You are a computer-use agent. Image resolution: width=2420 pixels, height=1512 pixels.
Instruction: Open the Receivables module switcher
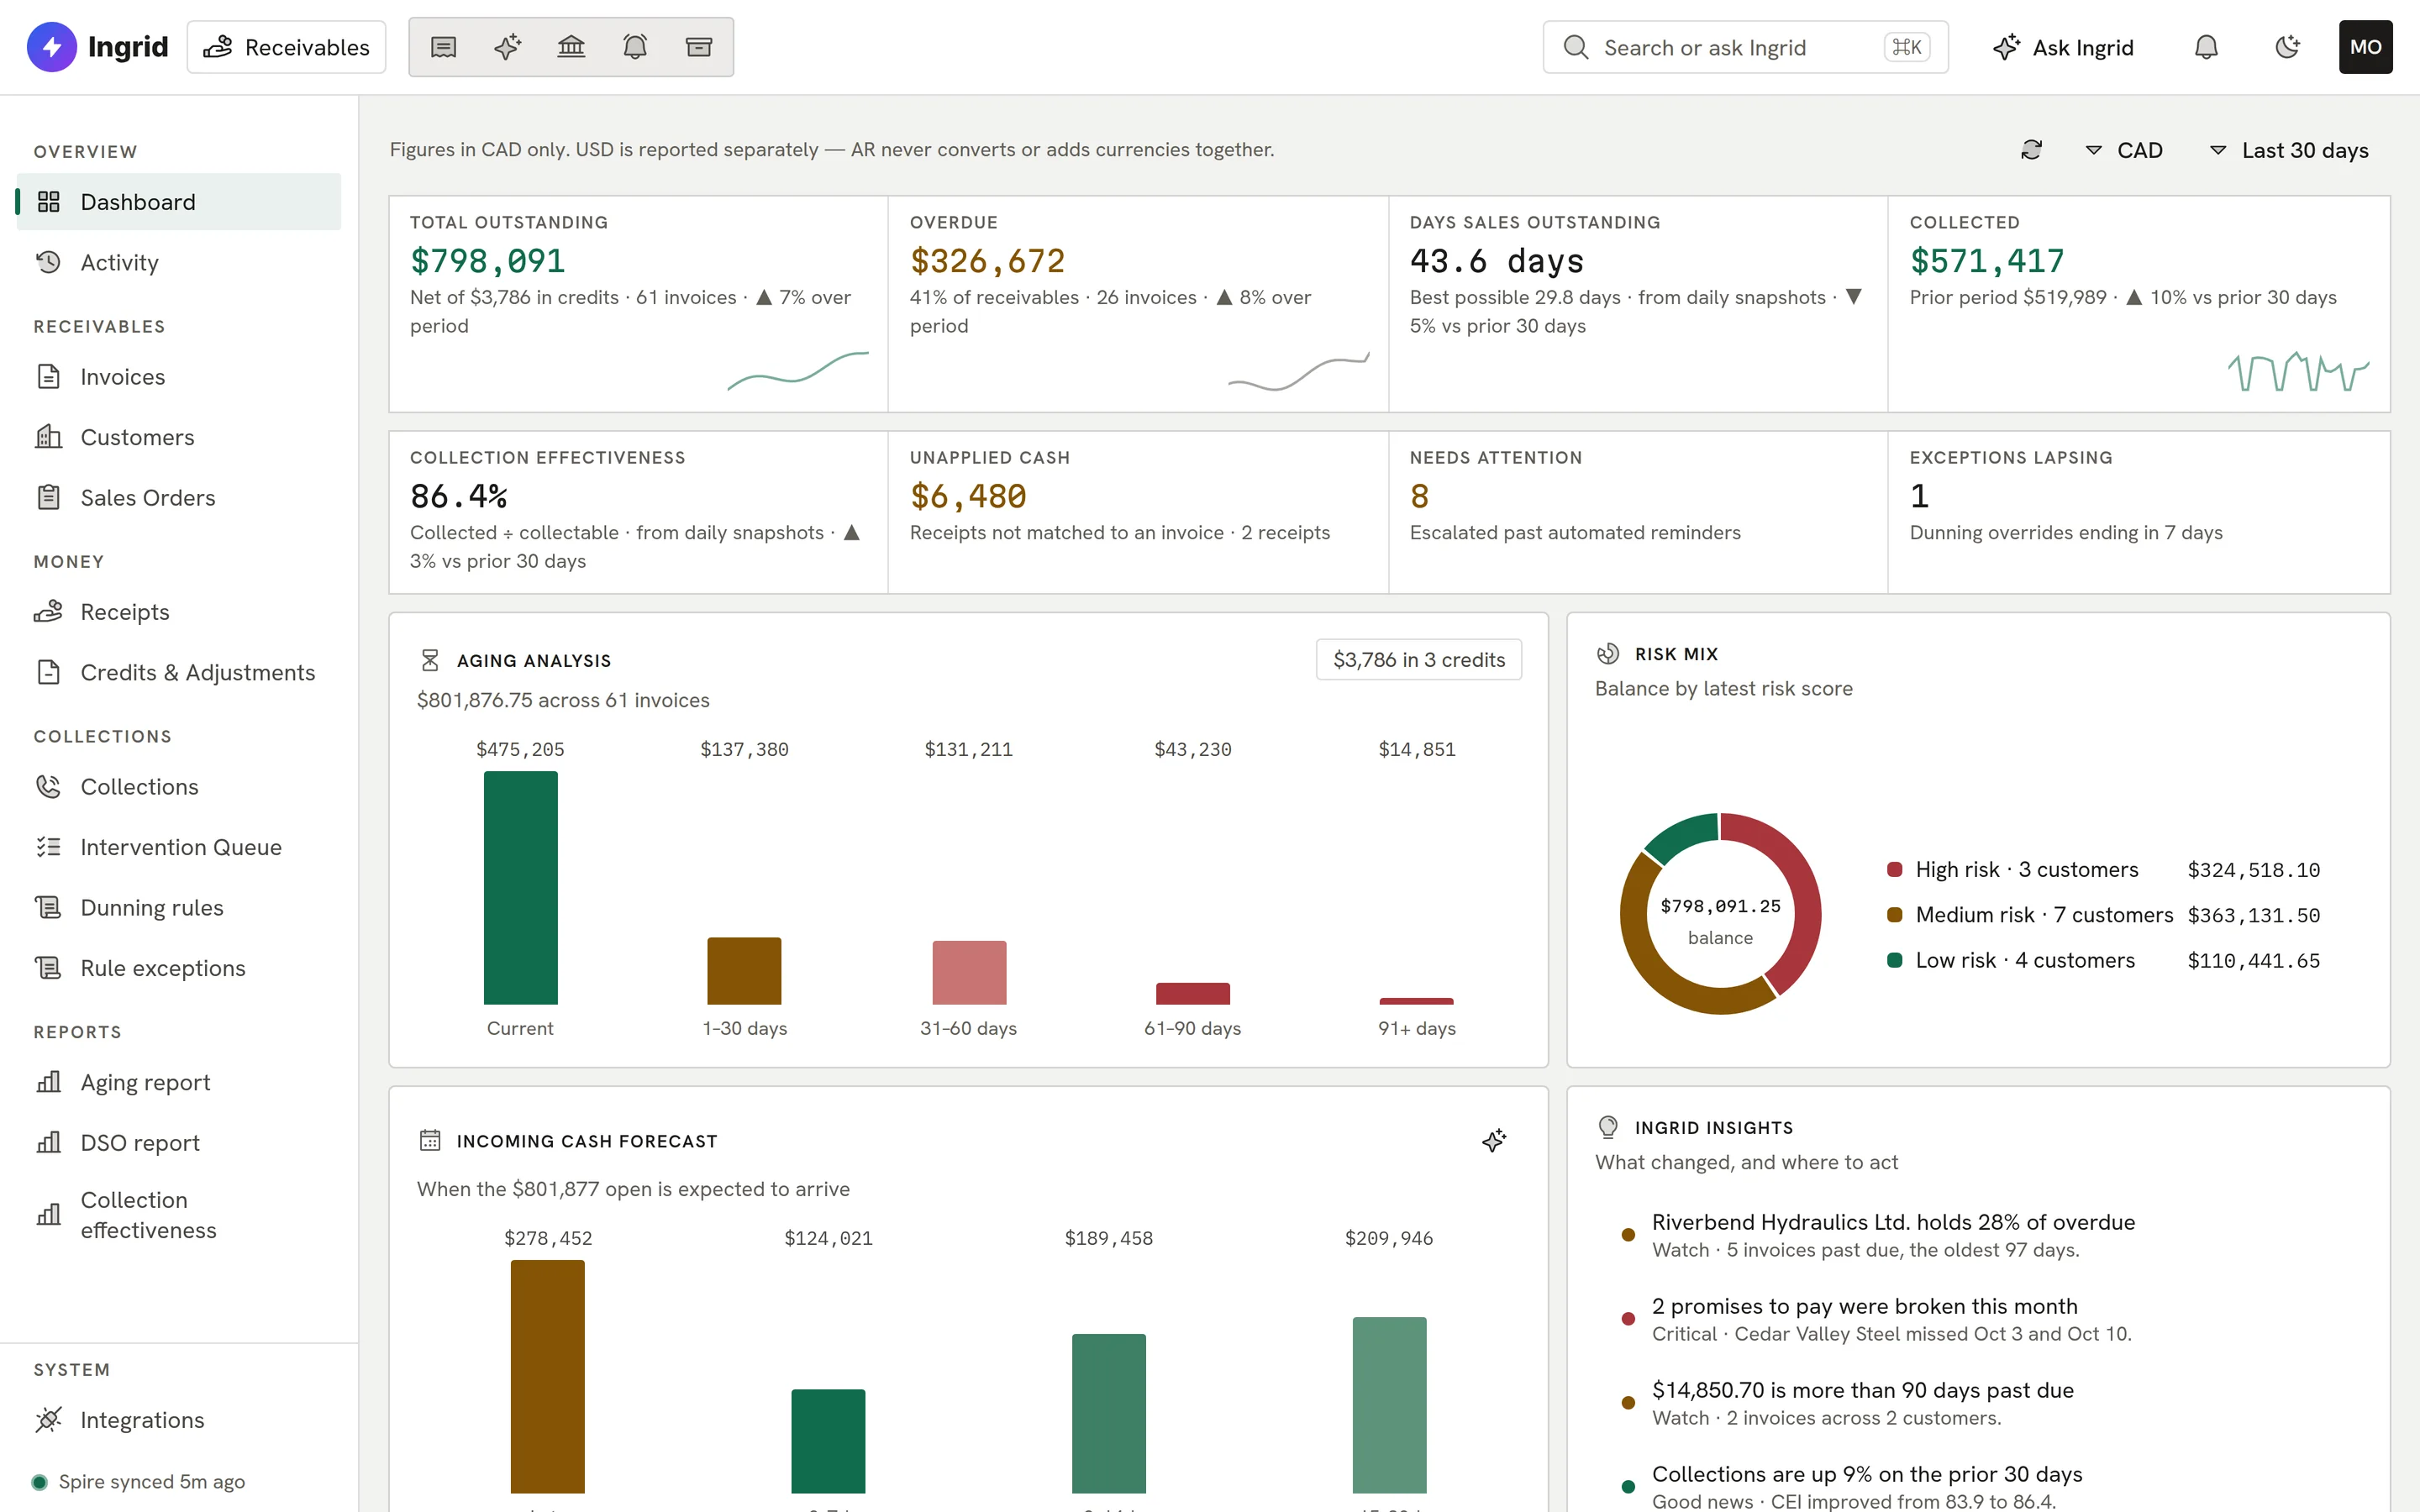coord(286,47)
